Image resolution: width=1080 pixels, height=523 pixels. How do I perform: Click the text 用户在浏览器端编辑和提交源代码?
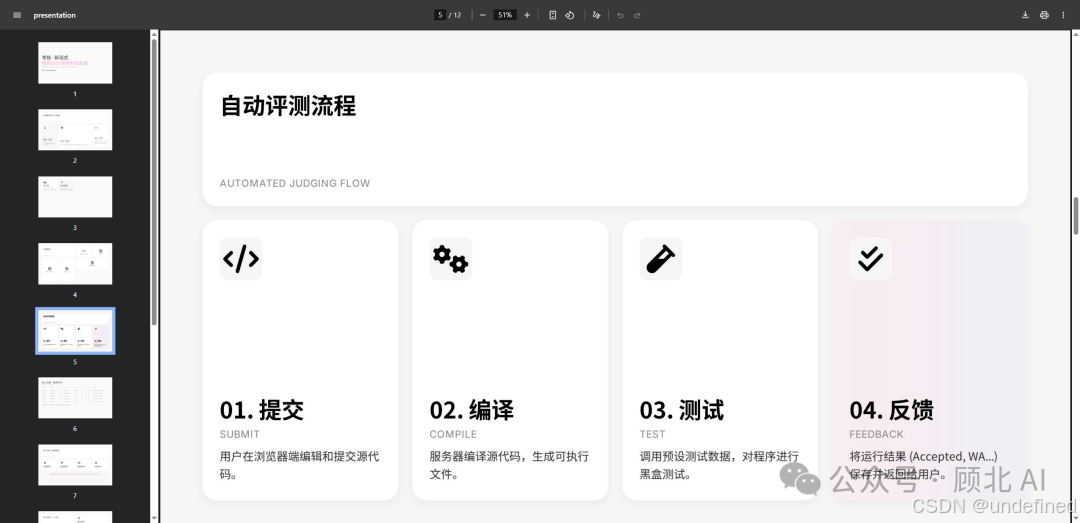pos(300,465)
